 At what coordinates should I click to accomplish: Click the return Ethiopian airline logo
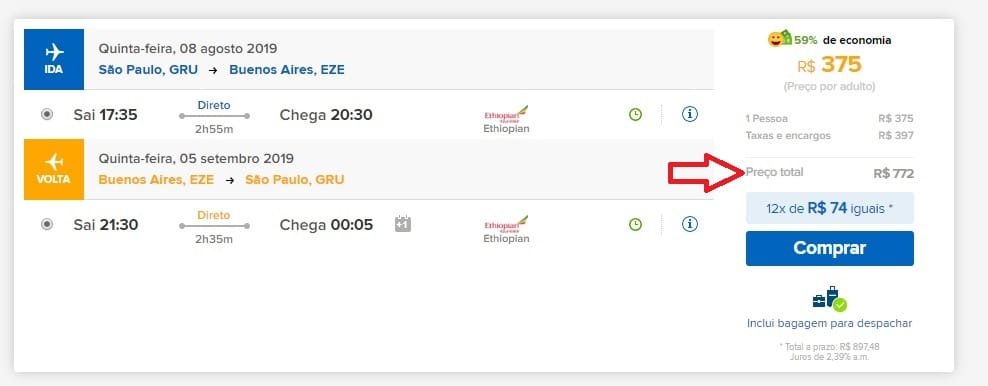[x=506, y=224]
